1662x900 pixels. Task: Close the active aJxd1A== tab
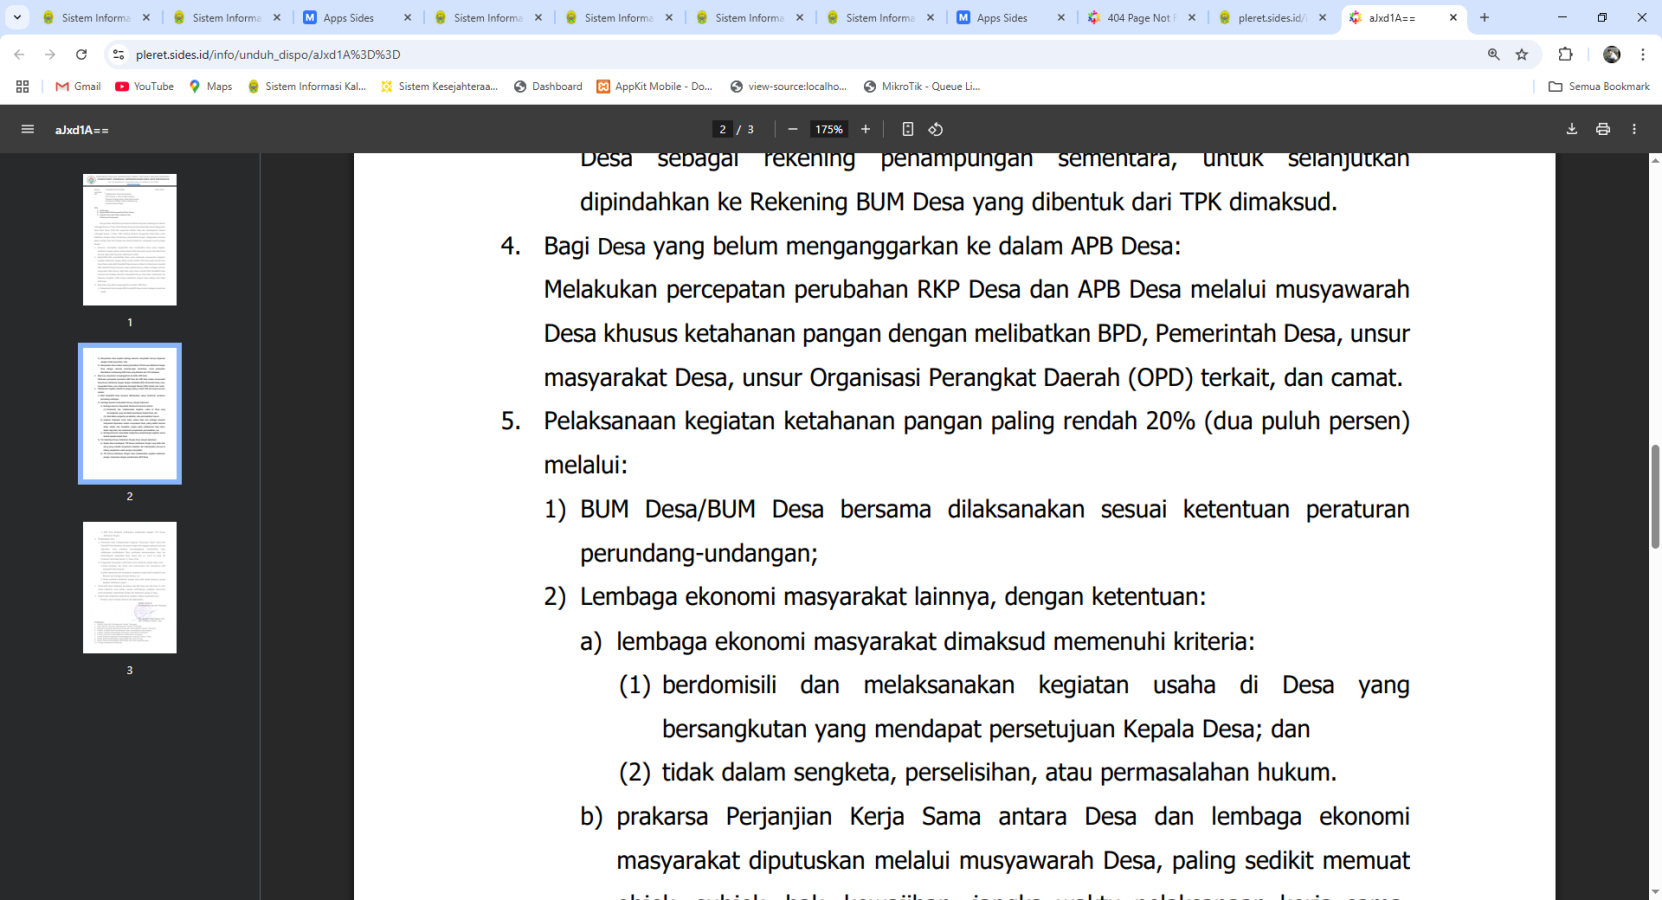click(1453, 18)
